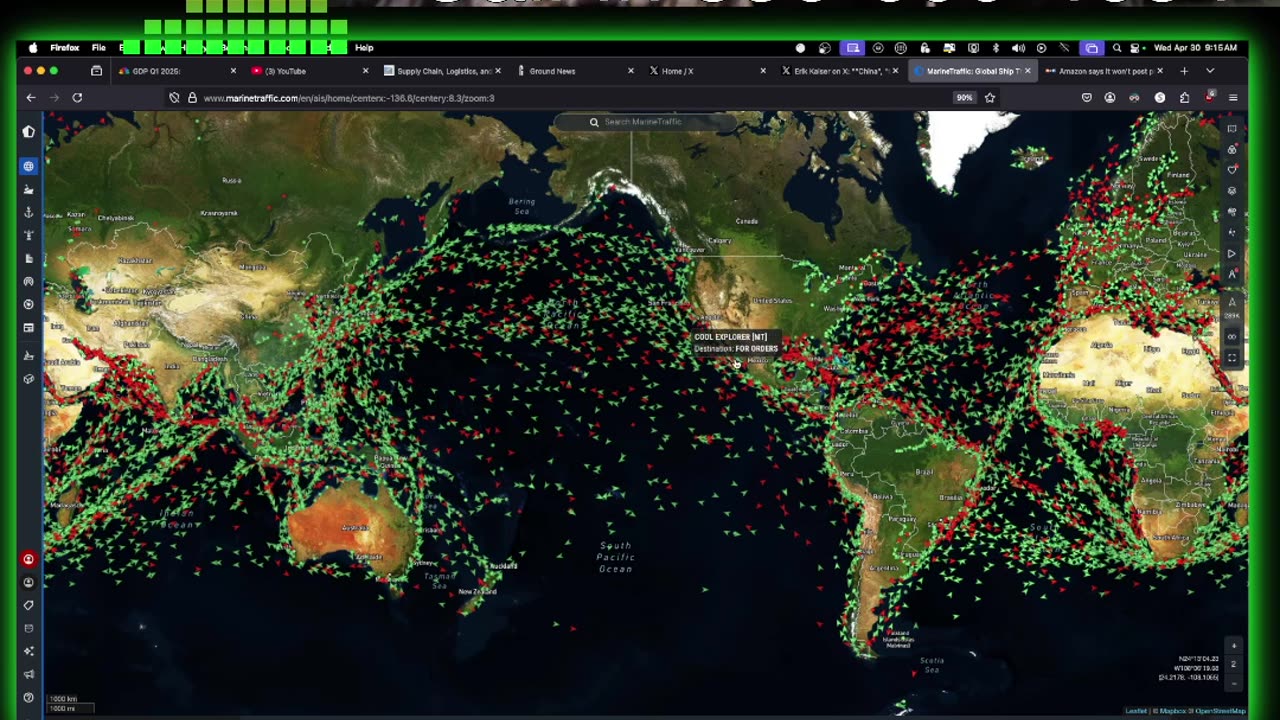1280x720 pixels.
Task: Click the compass icon in left sidebar
Action: [28, 304]
